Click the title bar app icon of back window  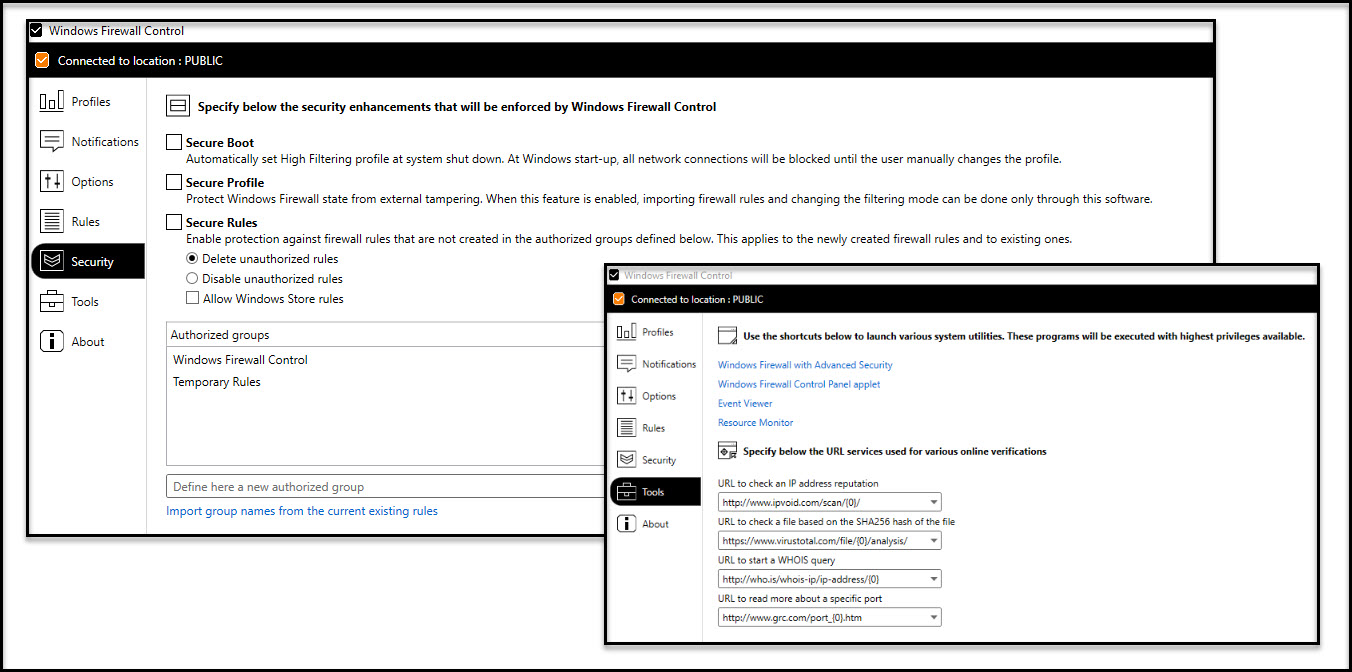coord(36,31)
